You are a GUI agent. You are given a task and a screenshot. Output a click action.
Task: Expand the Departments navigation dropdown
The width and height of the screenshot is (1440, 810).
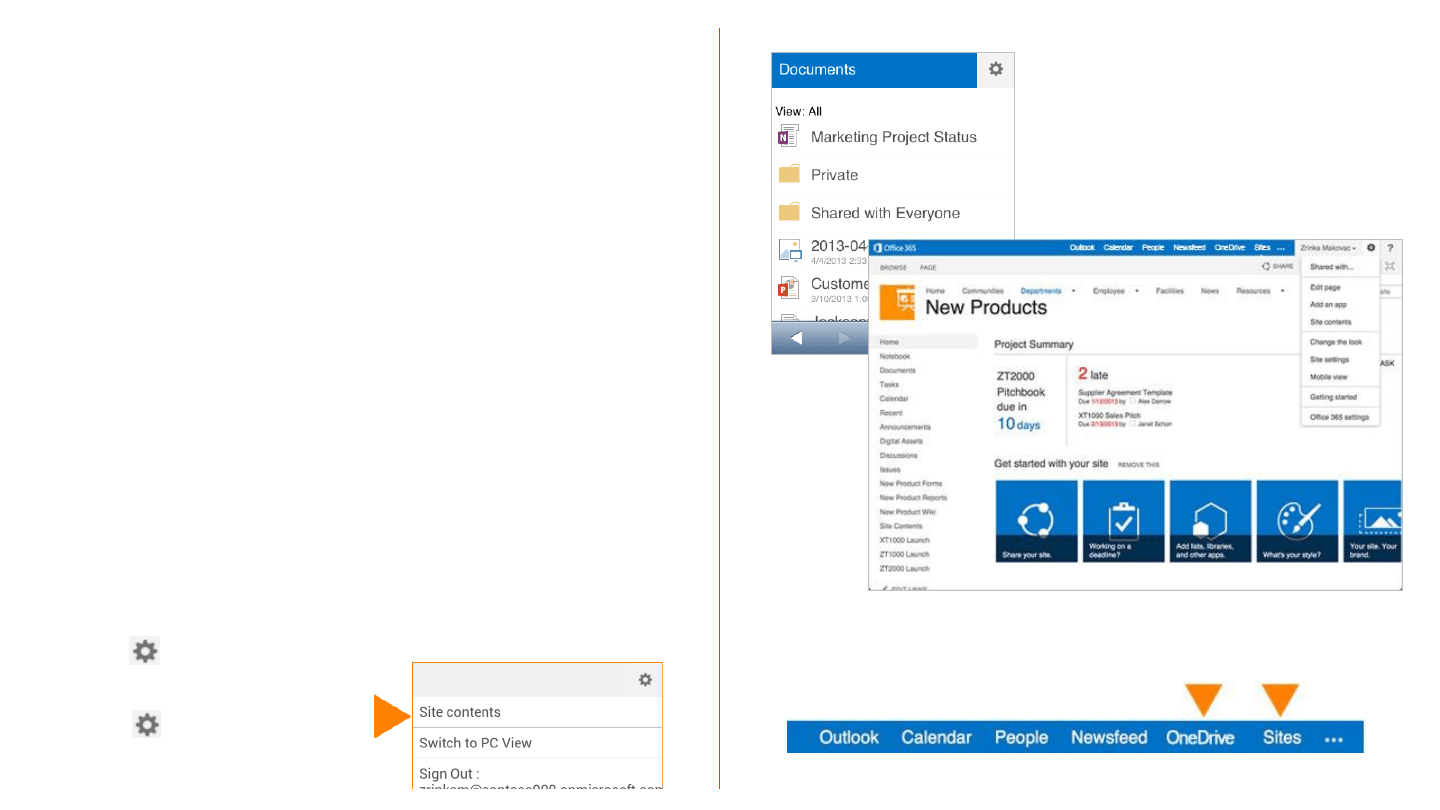click(1073, 291)
